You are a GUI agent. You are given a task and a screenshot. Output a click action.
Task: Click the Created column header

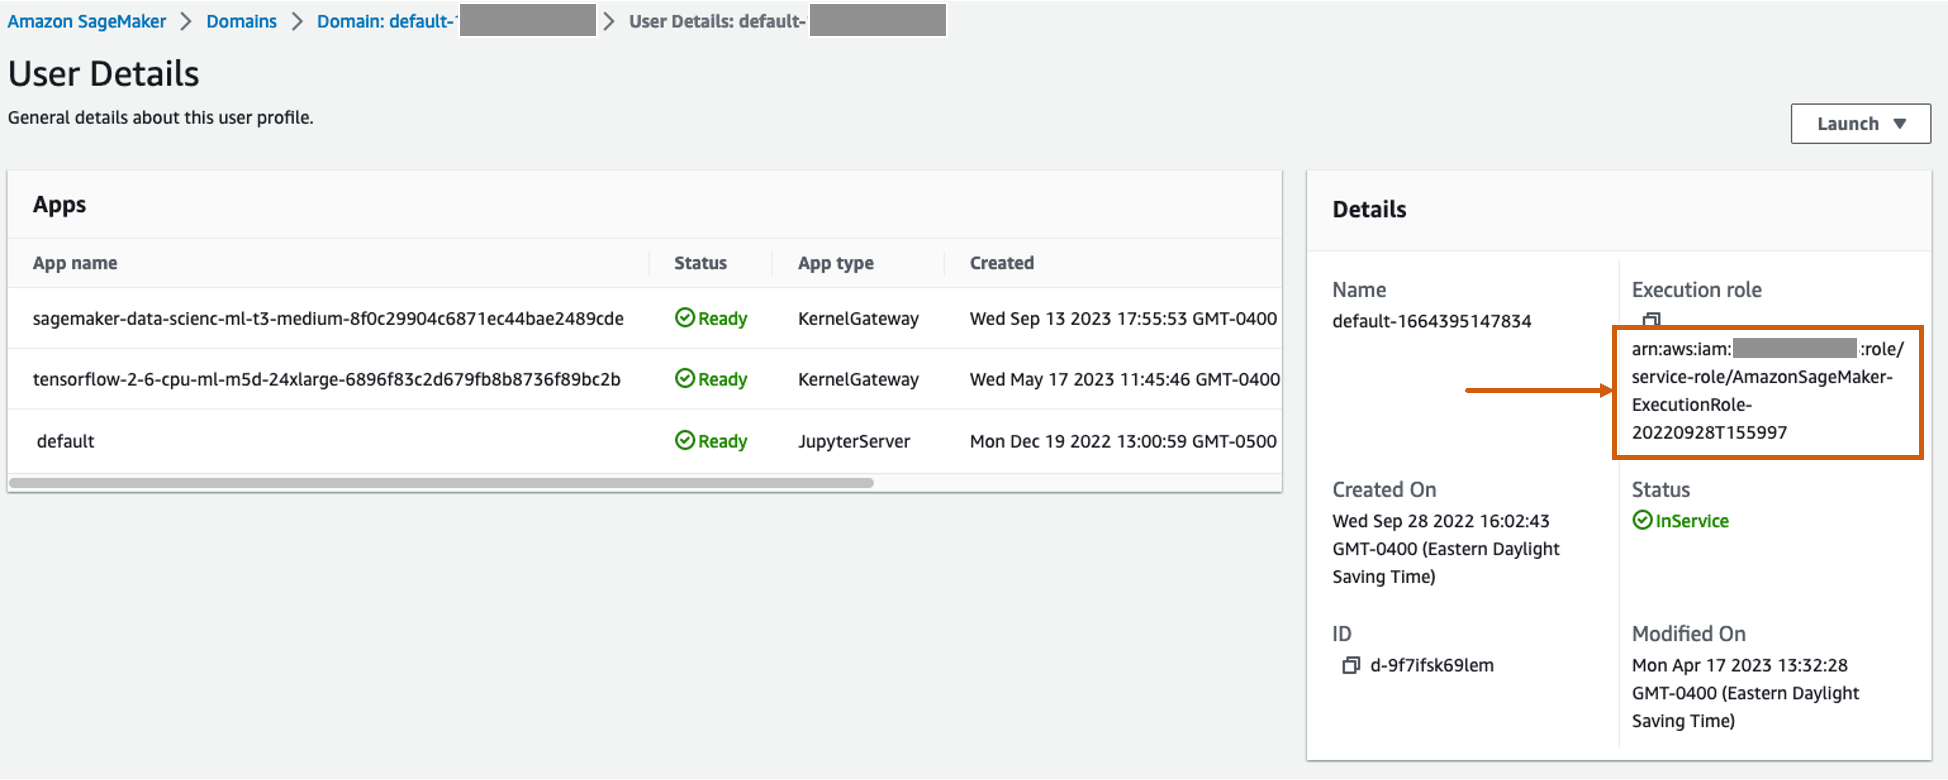[1002, 263]
